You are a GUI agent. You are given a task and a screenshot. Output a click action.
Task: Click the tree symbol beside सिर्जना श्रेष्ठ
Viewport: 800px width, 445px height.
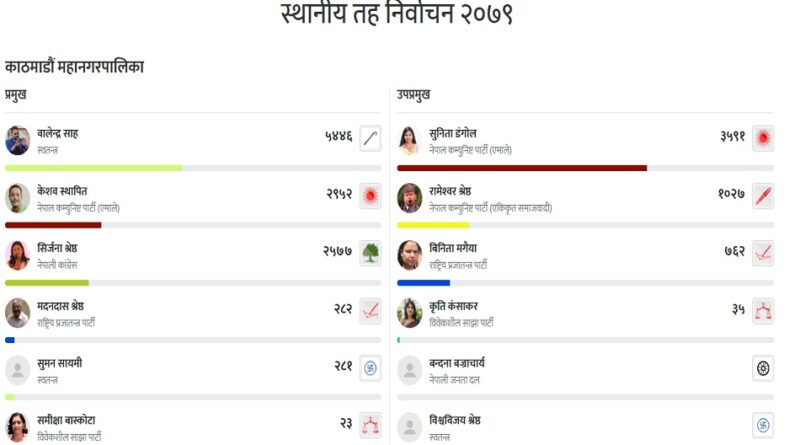tap(370, 253)
